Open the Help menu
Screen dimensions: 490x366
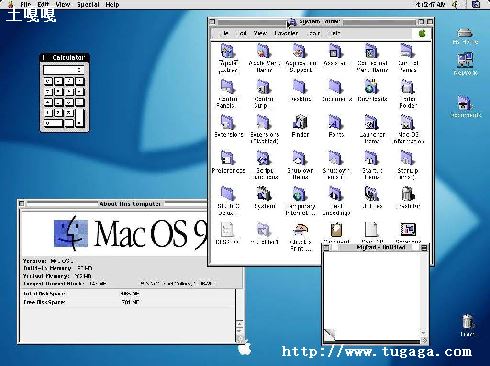(112, 4)
